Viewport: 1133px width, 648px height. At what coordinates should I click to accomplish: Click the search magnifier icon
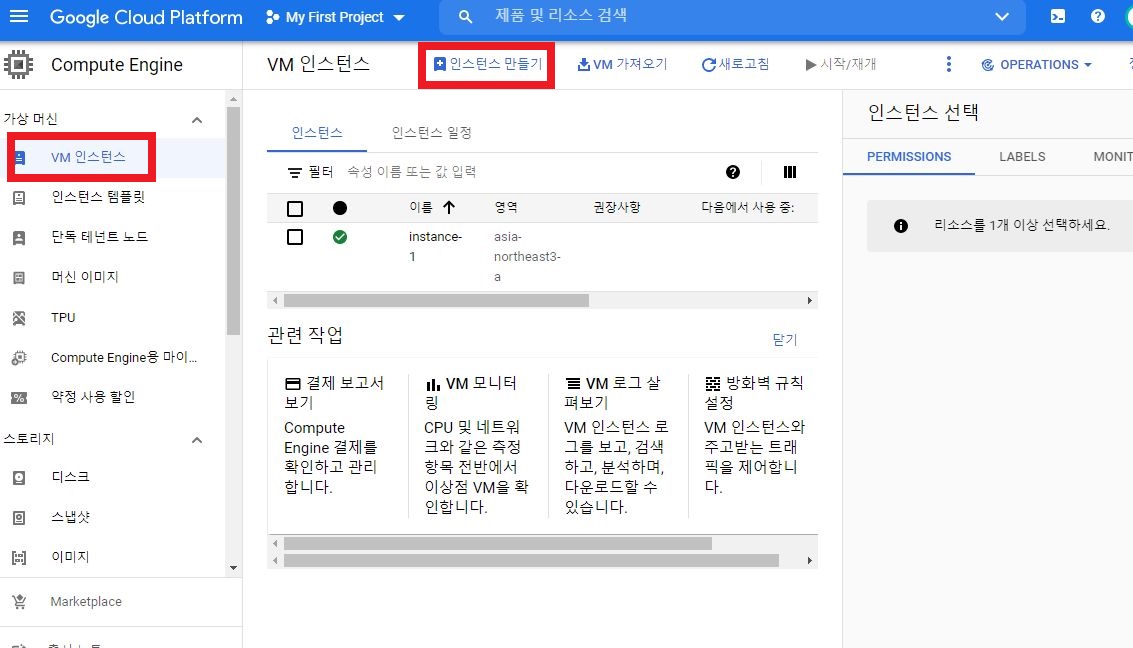pos(465,17)
